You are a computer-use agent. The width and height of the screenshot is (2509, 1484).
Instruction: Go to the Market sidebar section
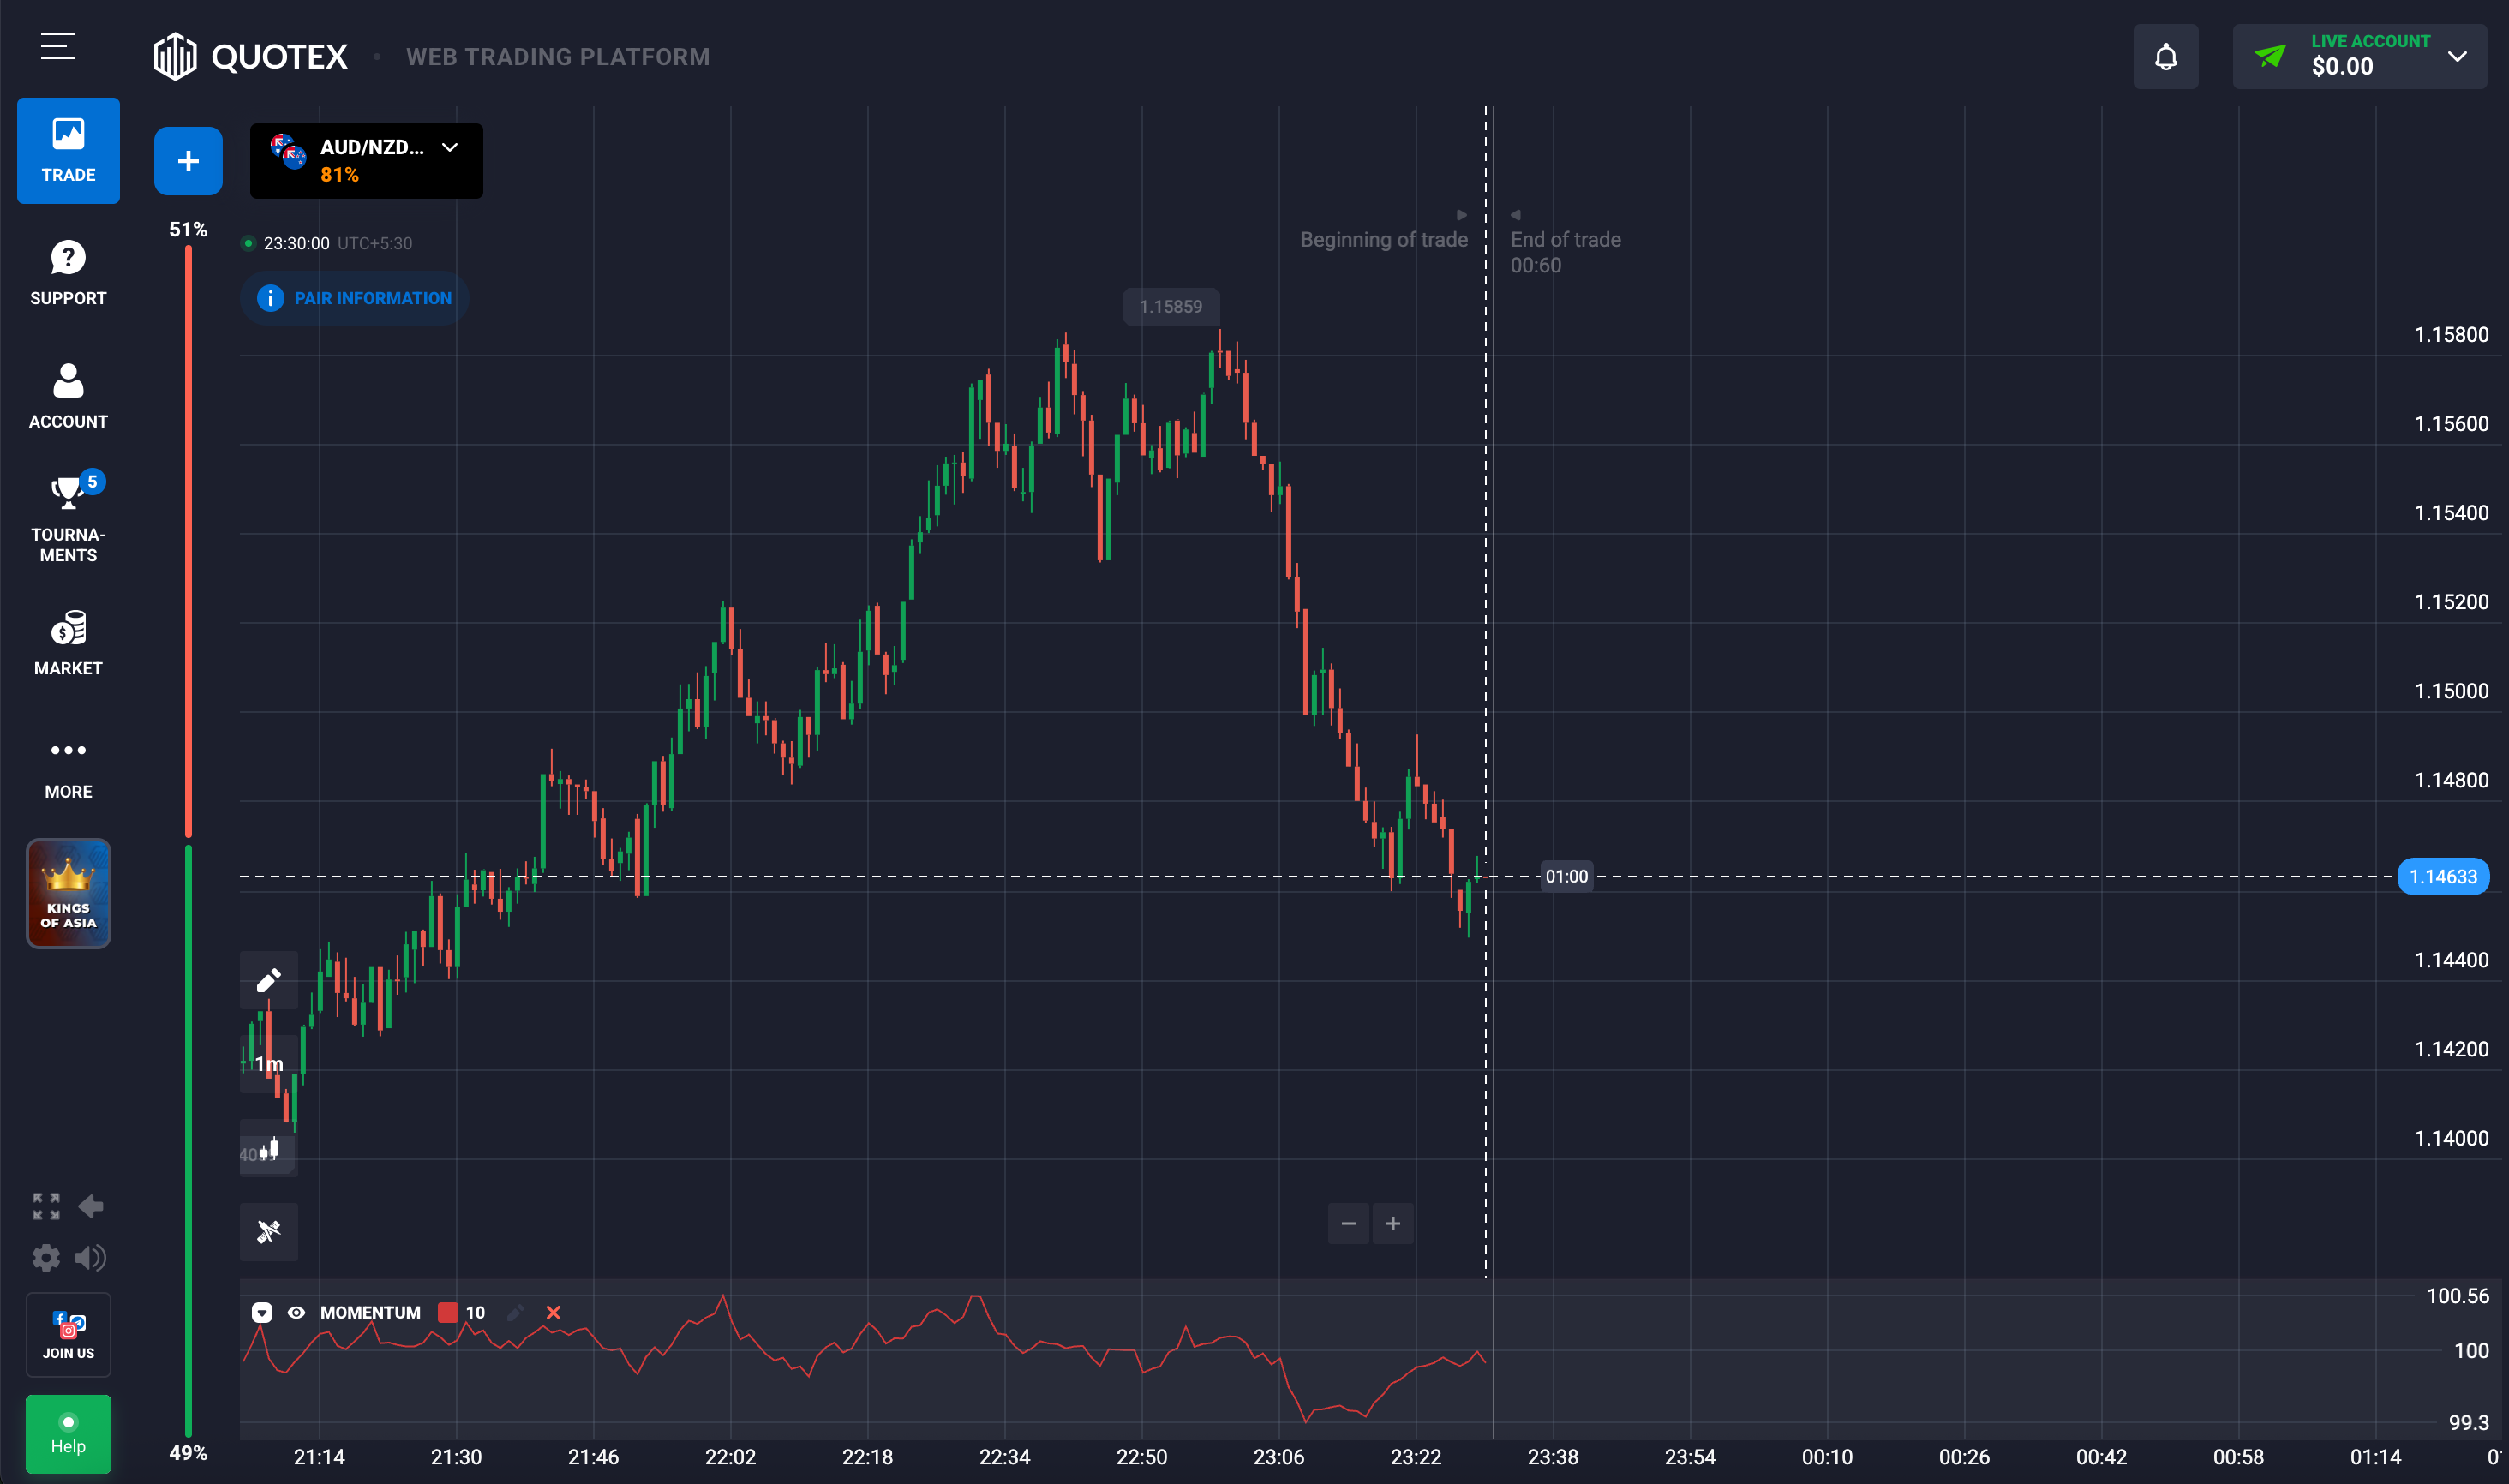pos(68,642)
